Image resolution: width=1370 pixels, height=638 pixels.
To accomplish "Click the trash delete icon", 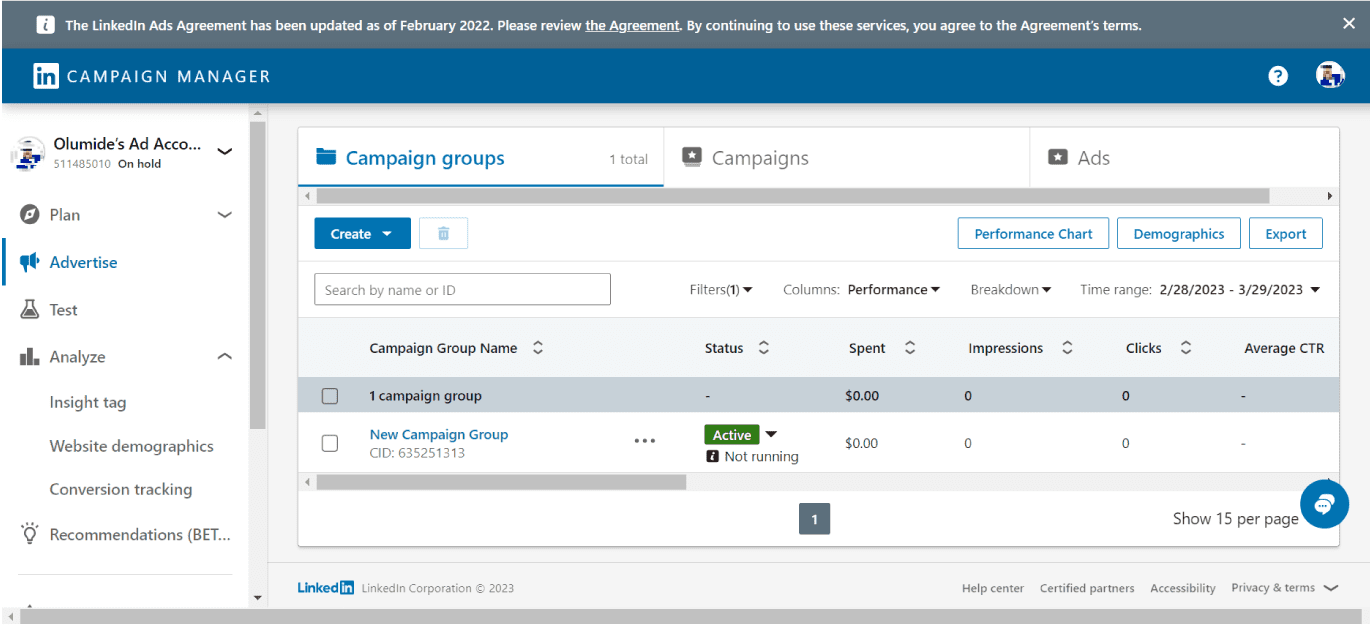I will (x=443, y=234).
